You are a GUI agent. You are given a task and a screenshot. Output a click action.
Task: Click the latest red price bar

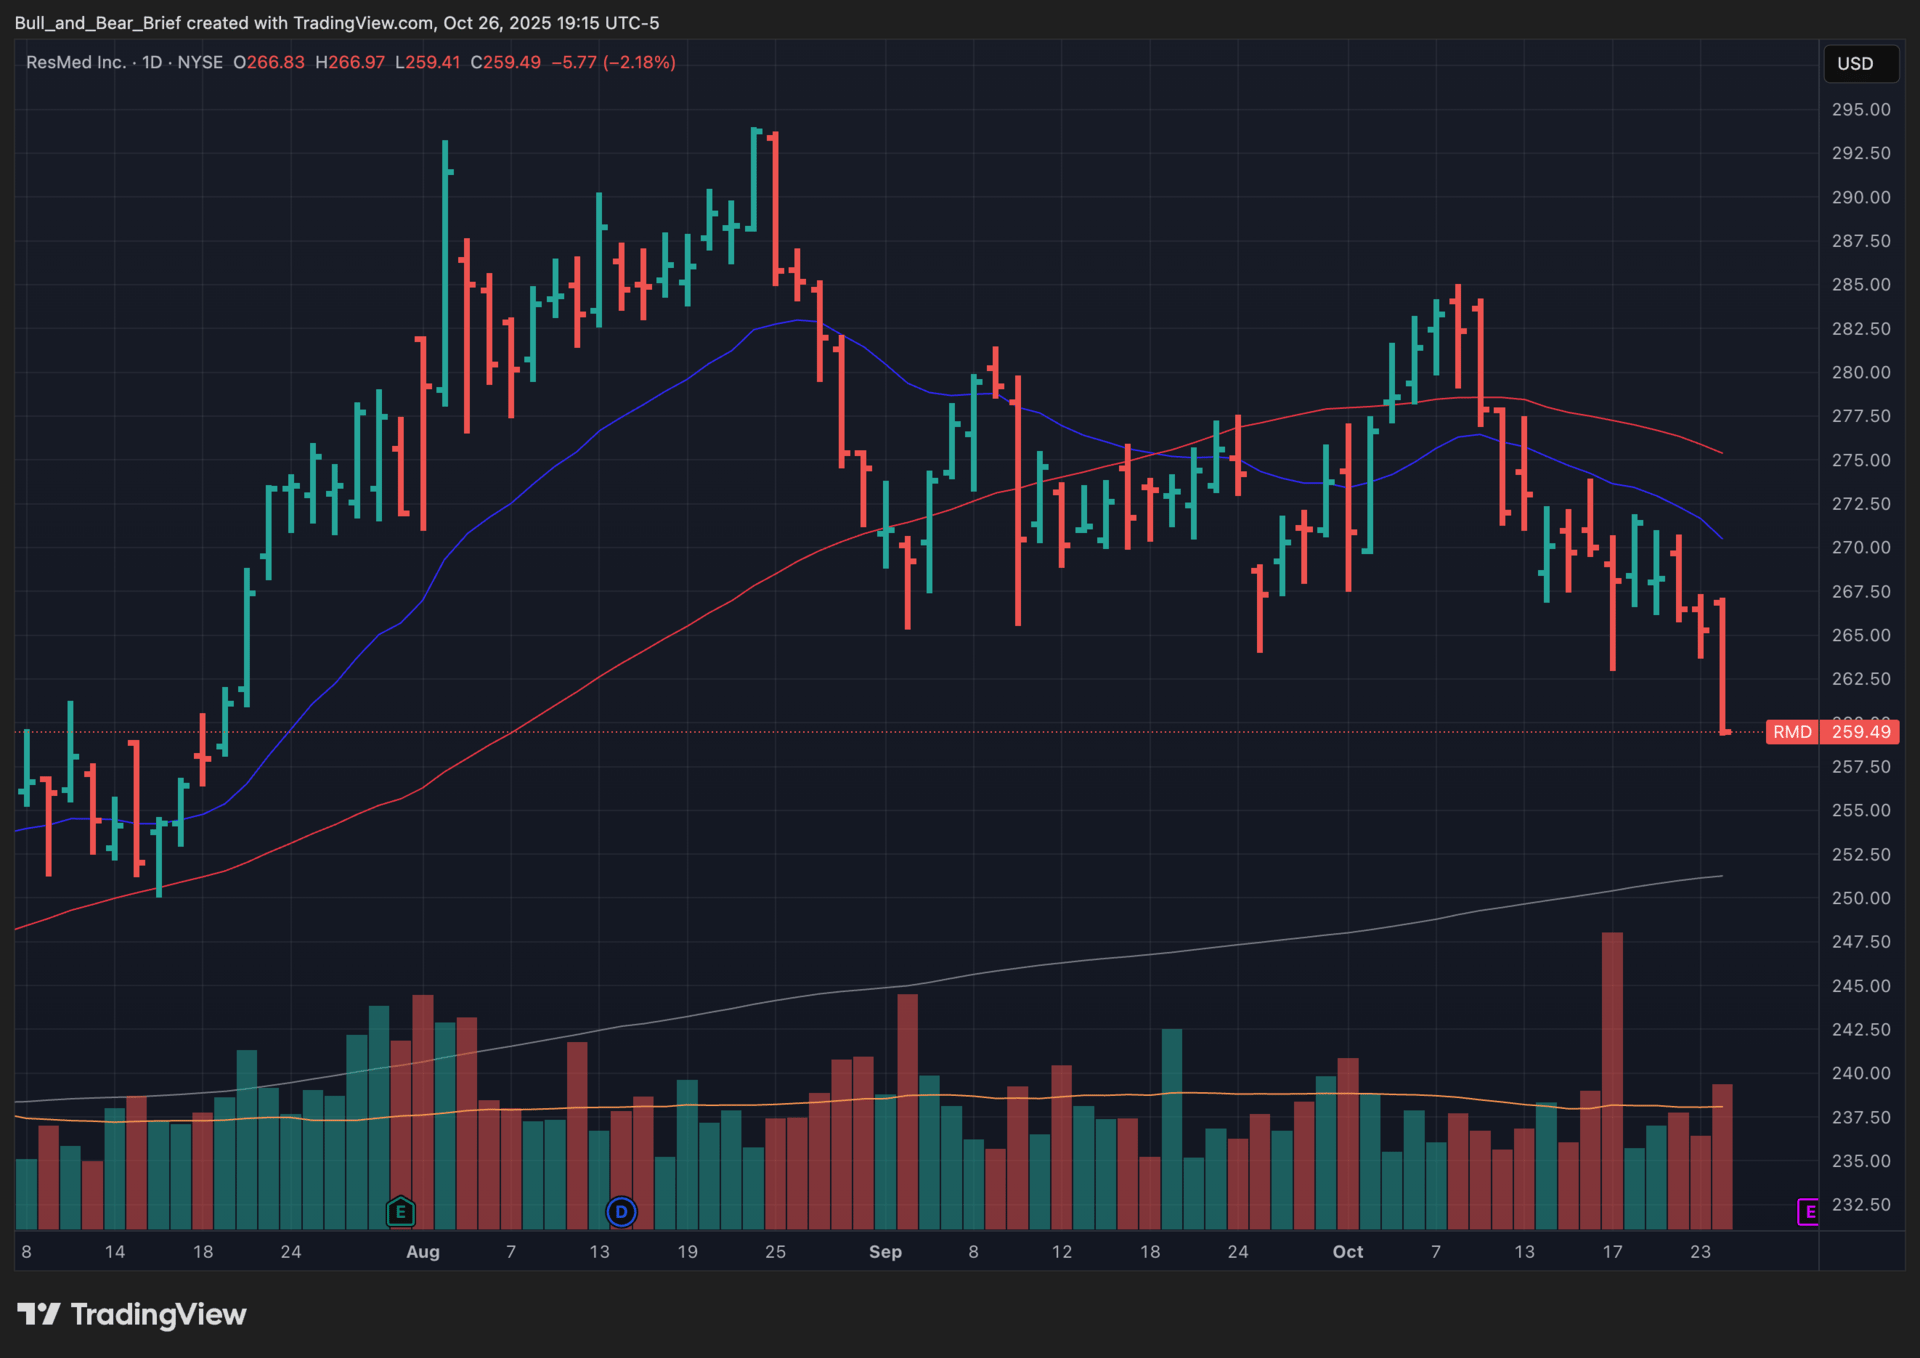point(1722,665)
